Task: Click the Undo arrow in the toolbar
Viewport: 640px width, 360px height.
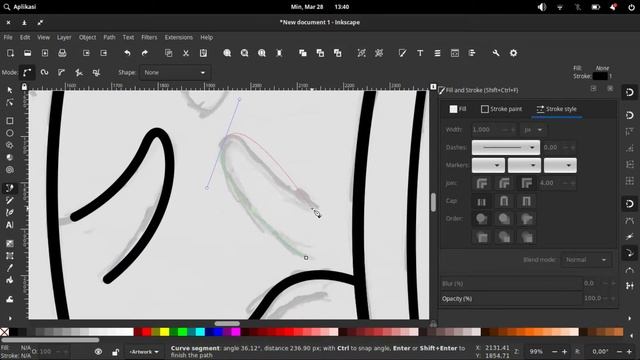Action: tap(127, 53)
